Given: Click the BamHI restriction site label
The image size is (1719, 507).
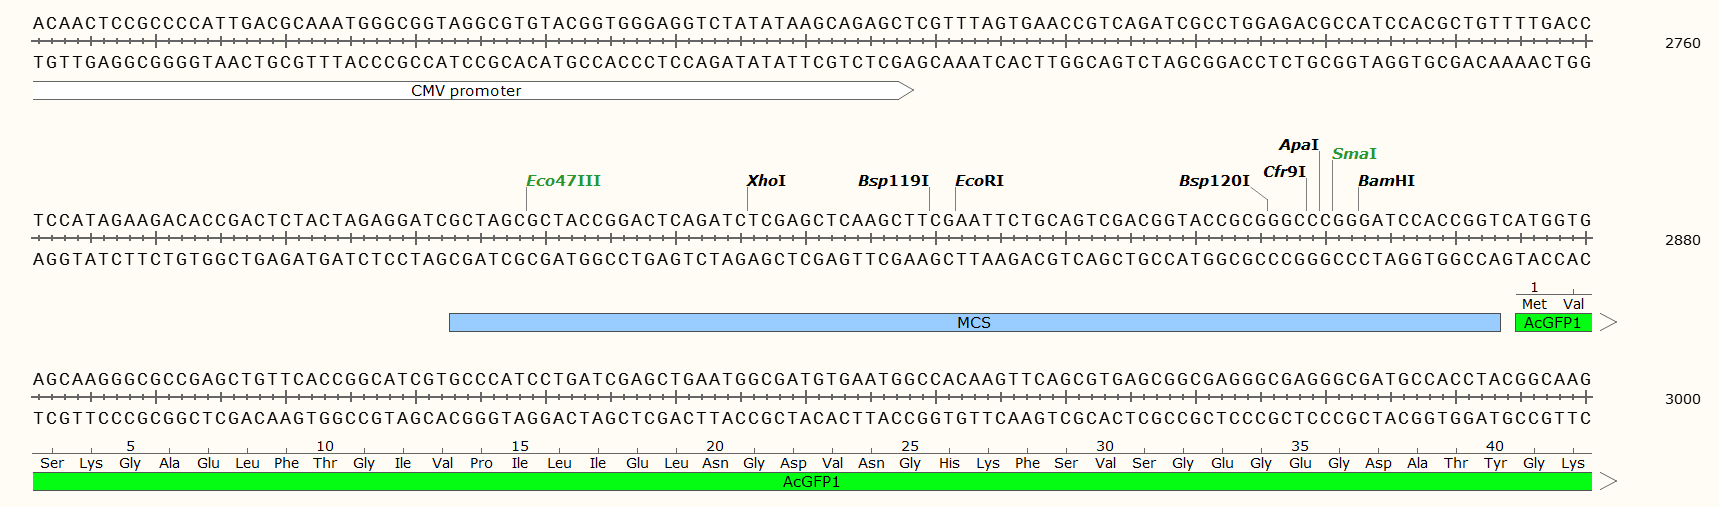Looking at the screenshot, I should click(1386, 181).
